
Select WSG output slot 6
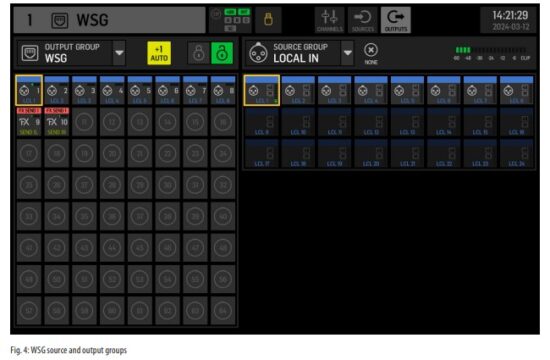pyautogui.click(x=168, y=90)
